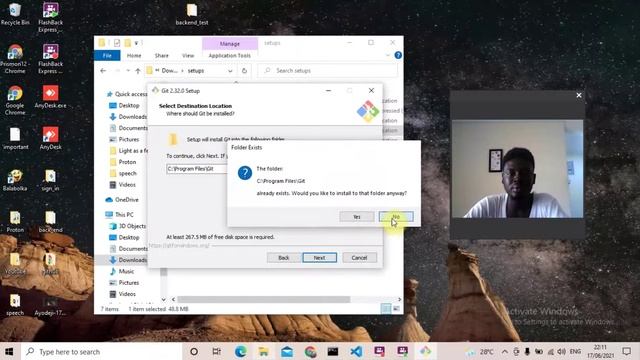Viewport: 640px width, 360px height.
Task: Click the Search setups field
Action: tap(328, 71)
